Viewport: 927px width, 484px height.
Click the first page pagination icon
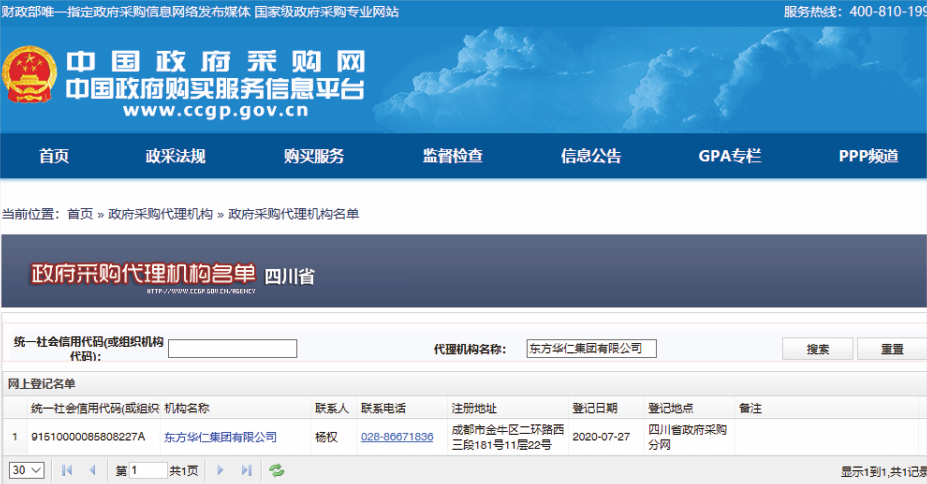[x=68, y=470]
